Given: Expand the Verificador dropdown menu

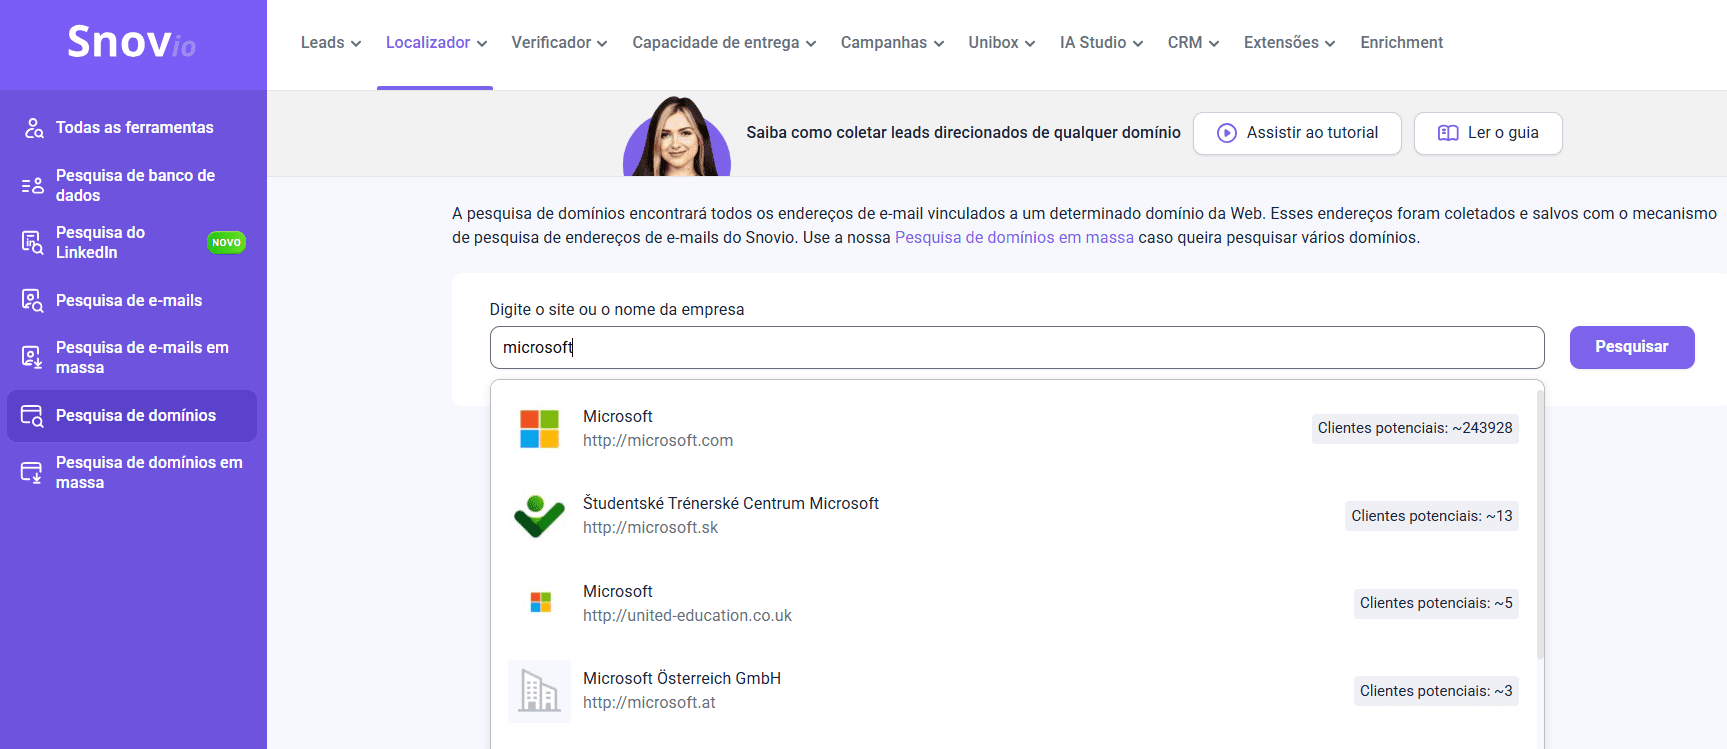Looking at the screenshot, I should pos(560,43).
